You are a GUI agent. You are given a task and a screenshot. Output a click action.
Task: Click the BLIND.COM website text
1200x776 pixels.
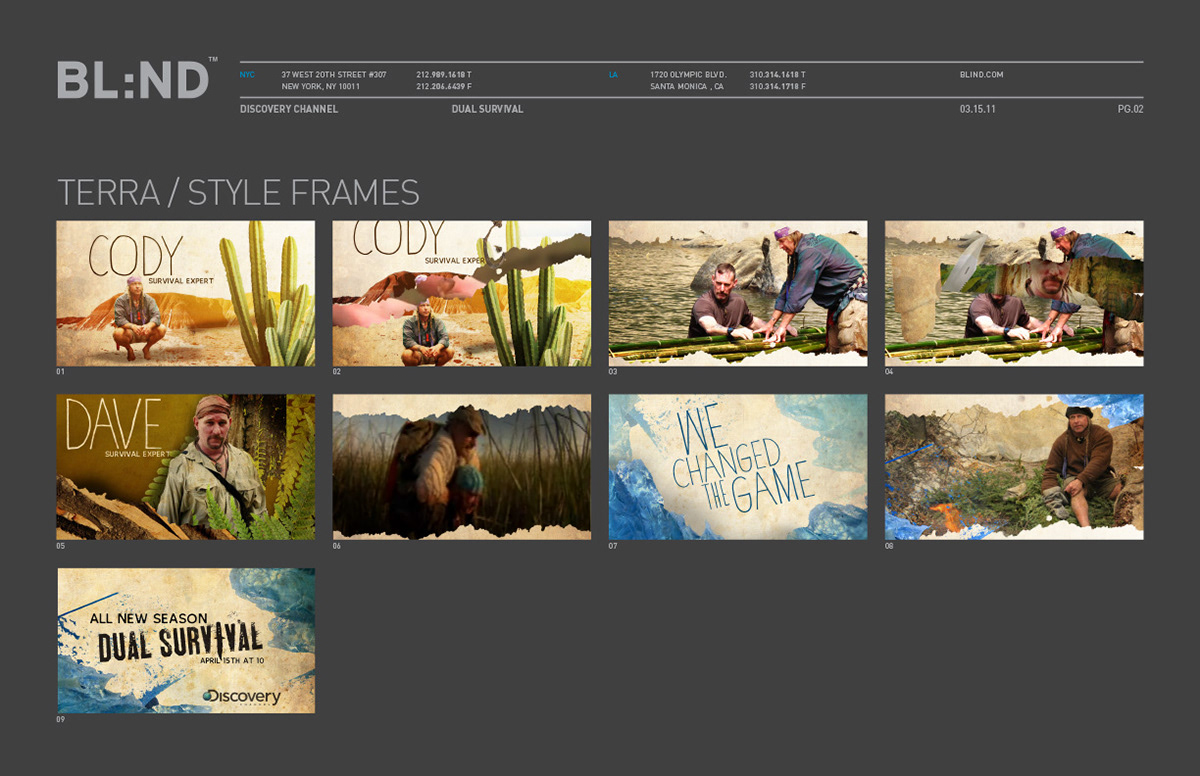coord(981,75)
